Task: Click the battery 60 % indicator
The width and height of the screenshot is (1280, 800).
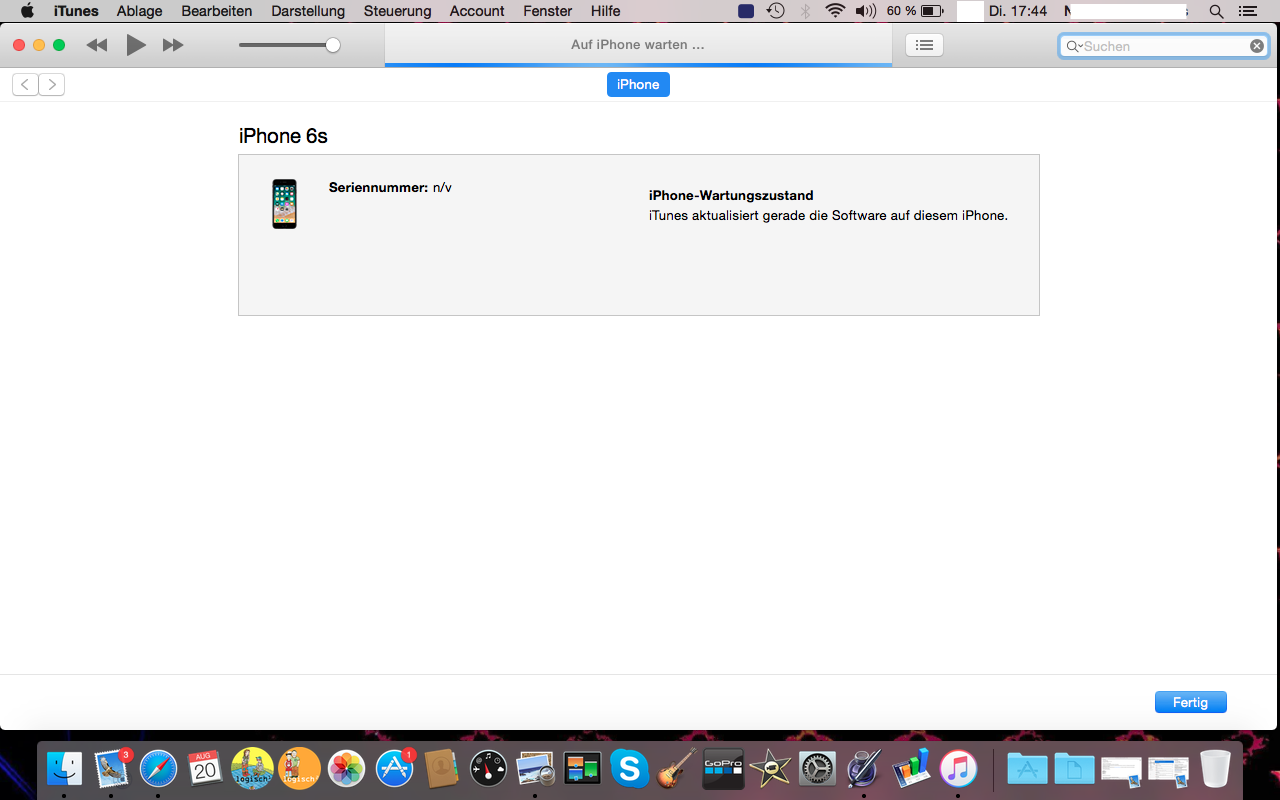Action: click(x=915, y=11)
